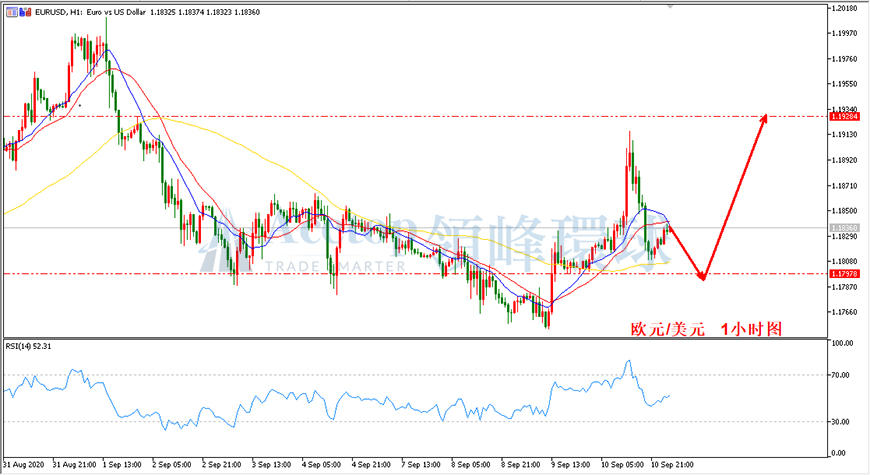Click the 1.20180 price scale label

[844, 8]
